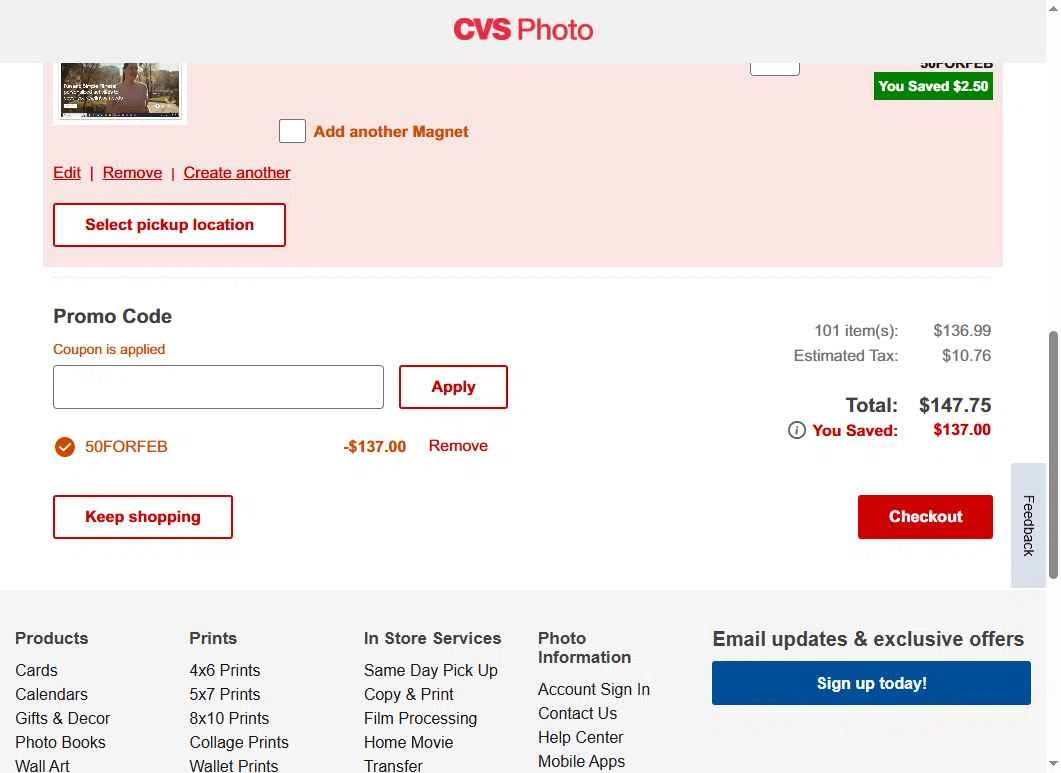Viewport: 1061px width, 773px height.
Task: Click the You Saved $2.50 badge
Action: pos(933,86)
